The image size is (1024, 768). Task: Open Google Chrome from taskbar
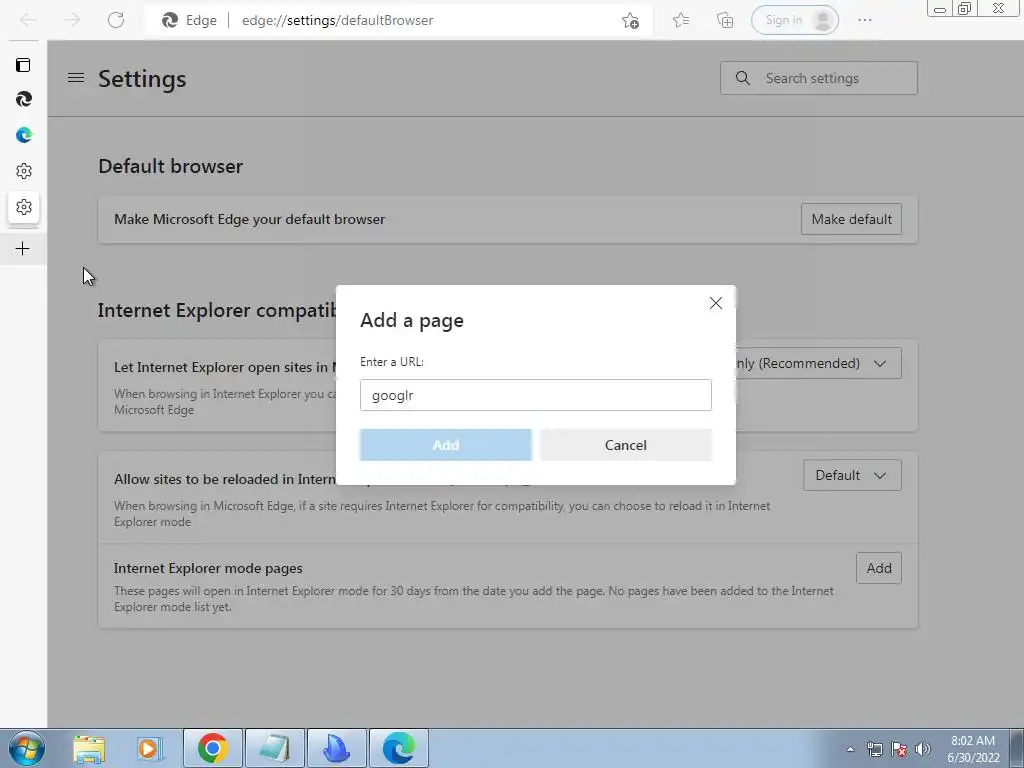coord(213,748)
